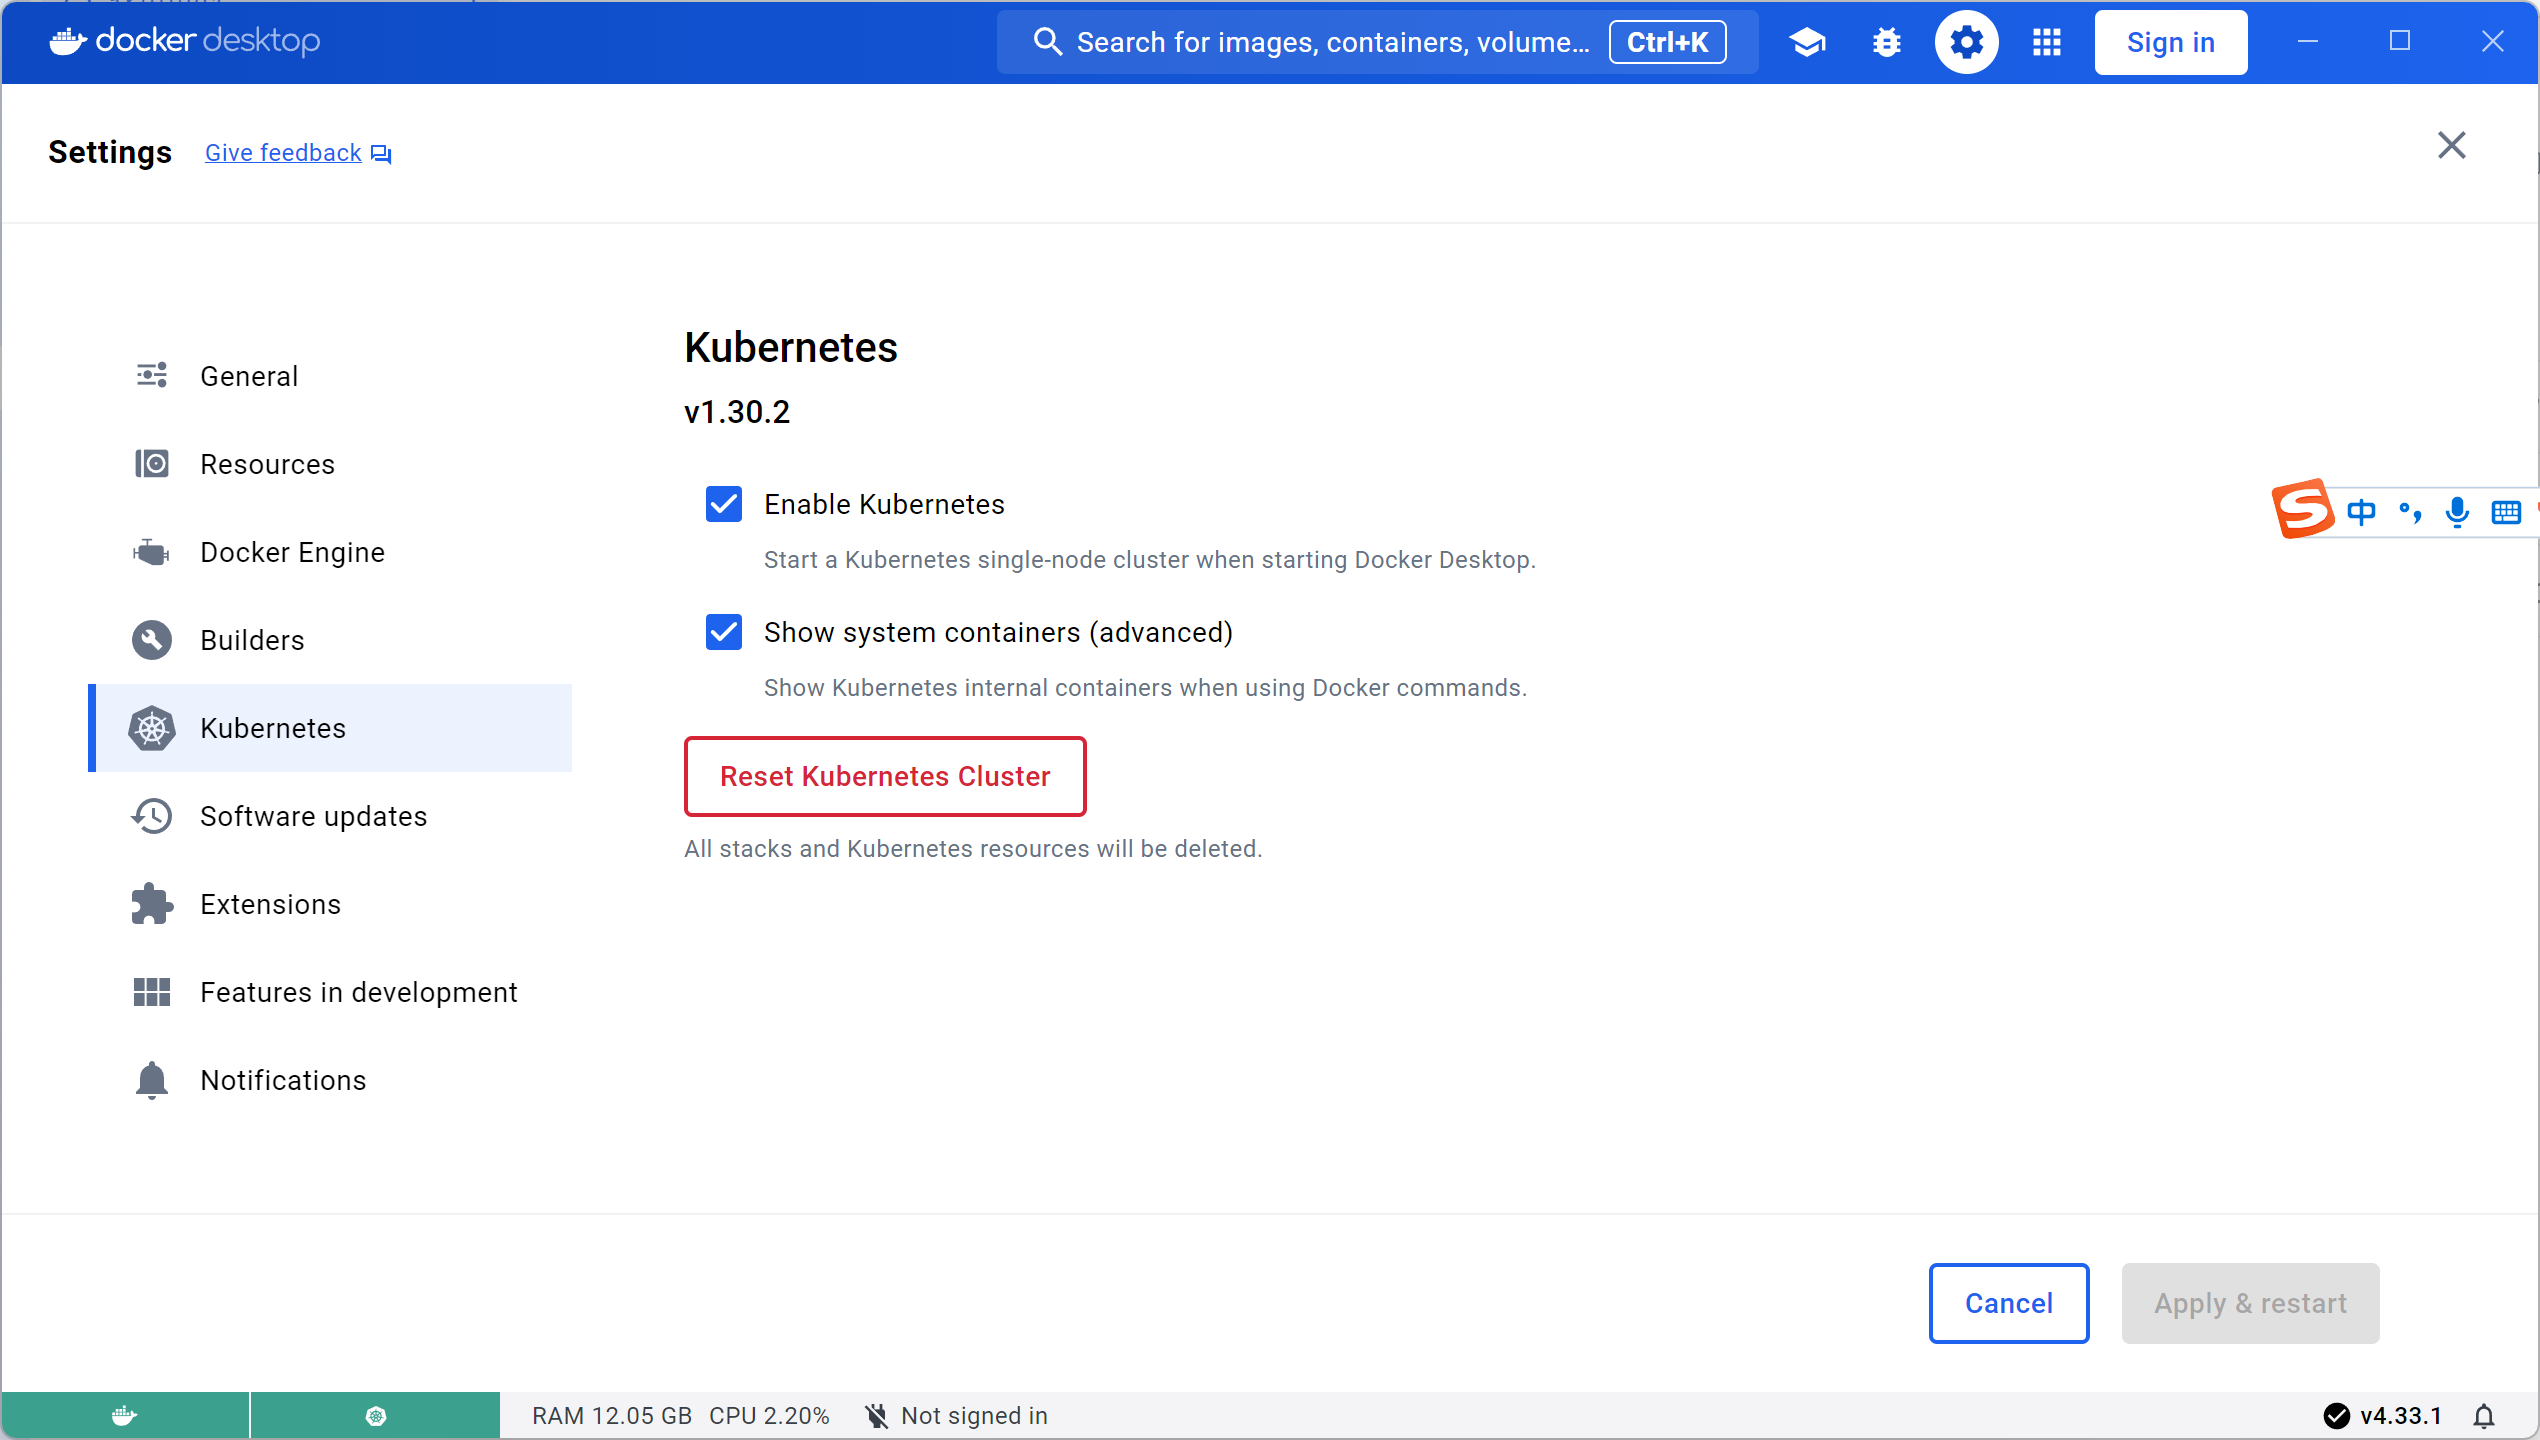
Task: Toggle Chinese input mode on IME bar
Action: coord(2361,512)
